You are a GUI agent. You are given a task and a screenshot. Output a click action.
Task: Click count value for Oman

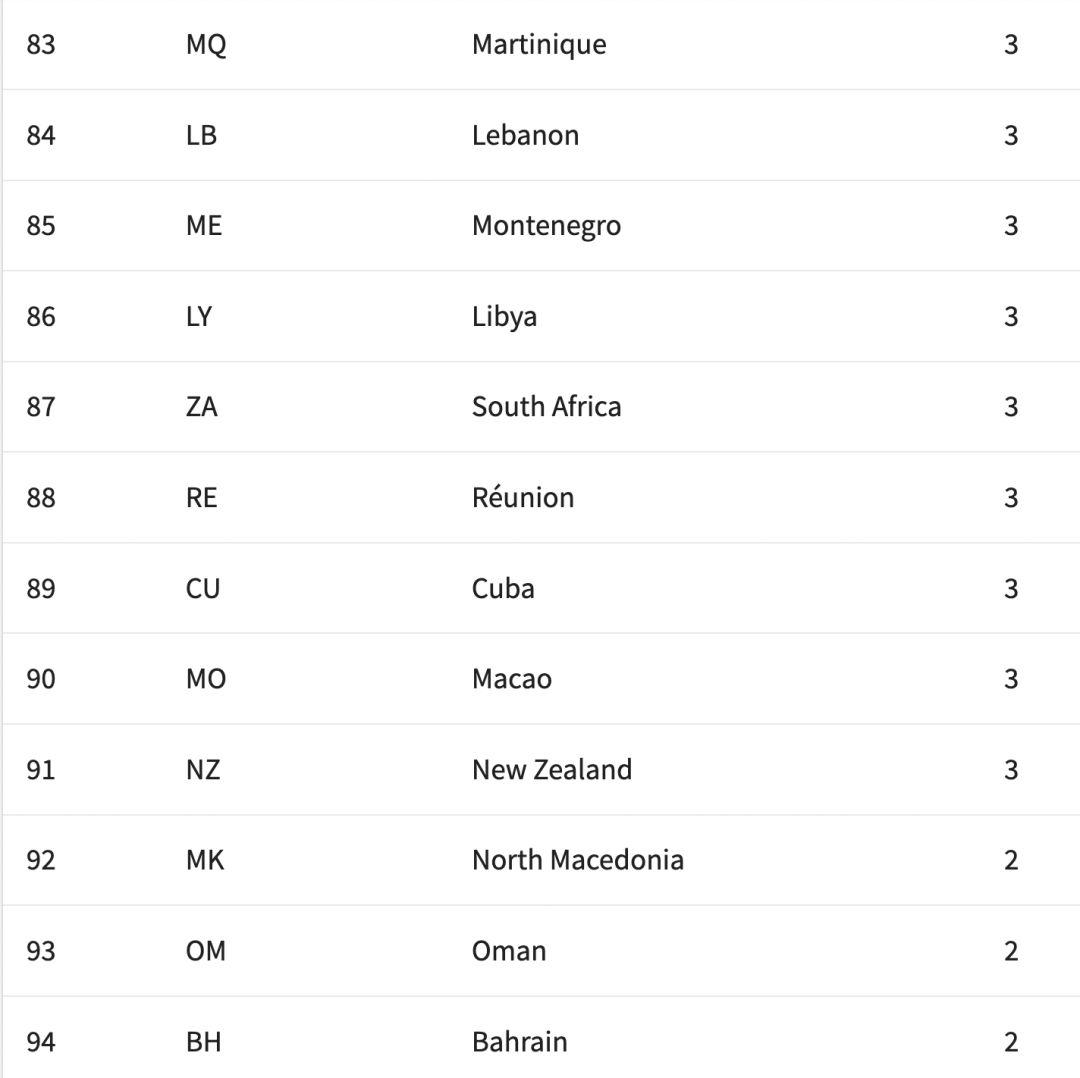1010,951
